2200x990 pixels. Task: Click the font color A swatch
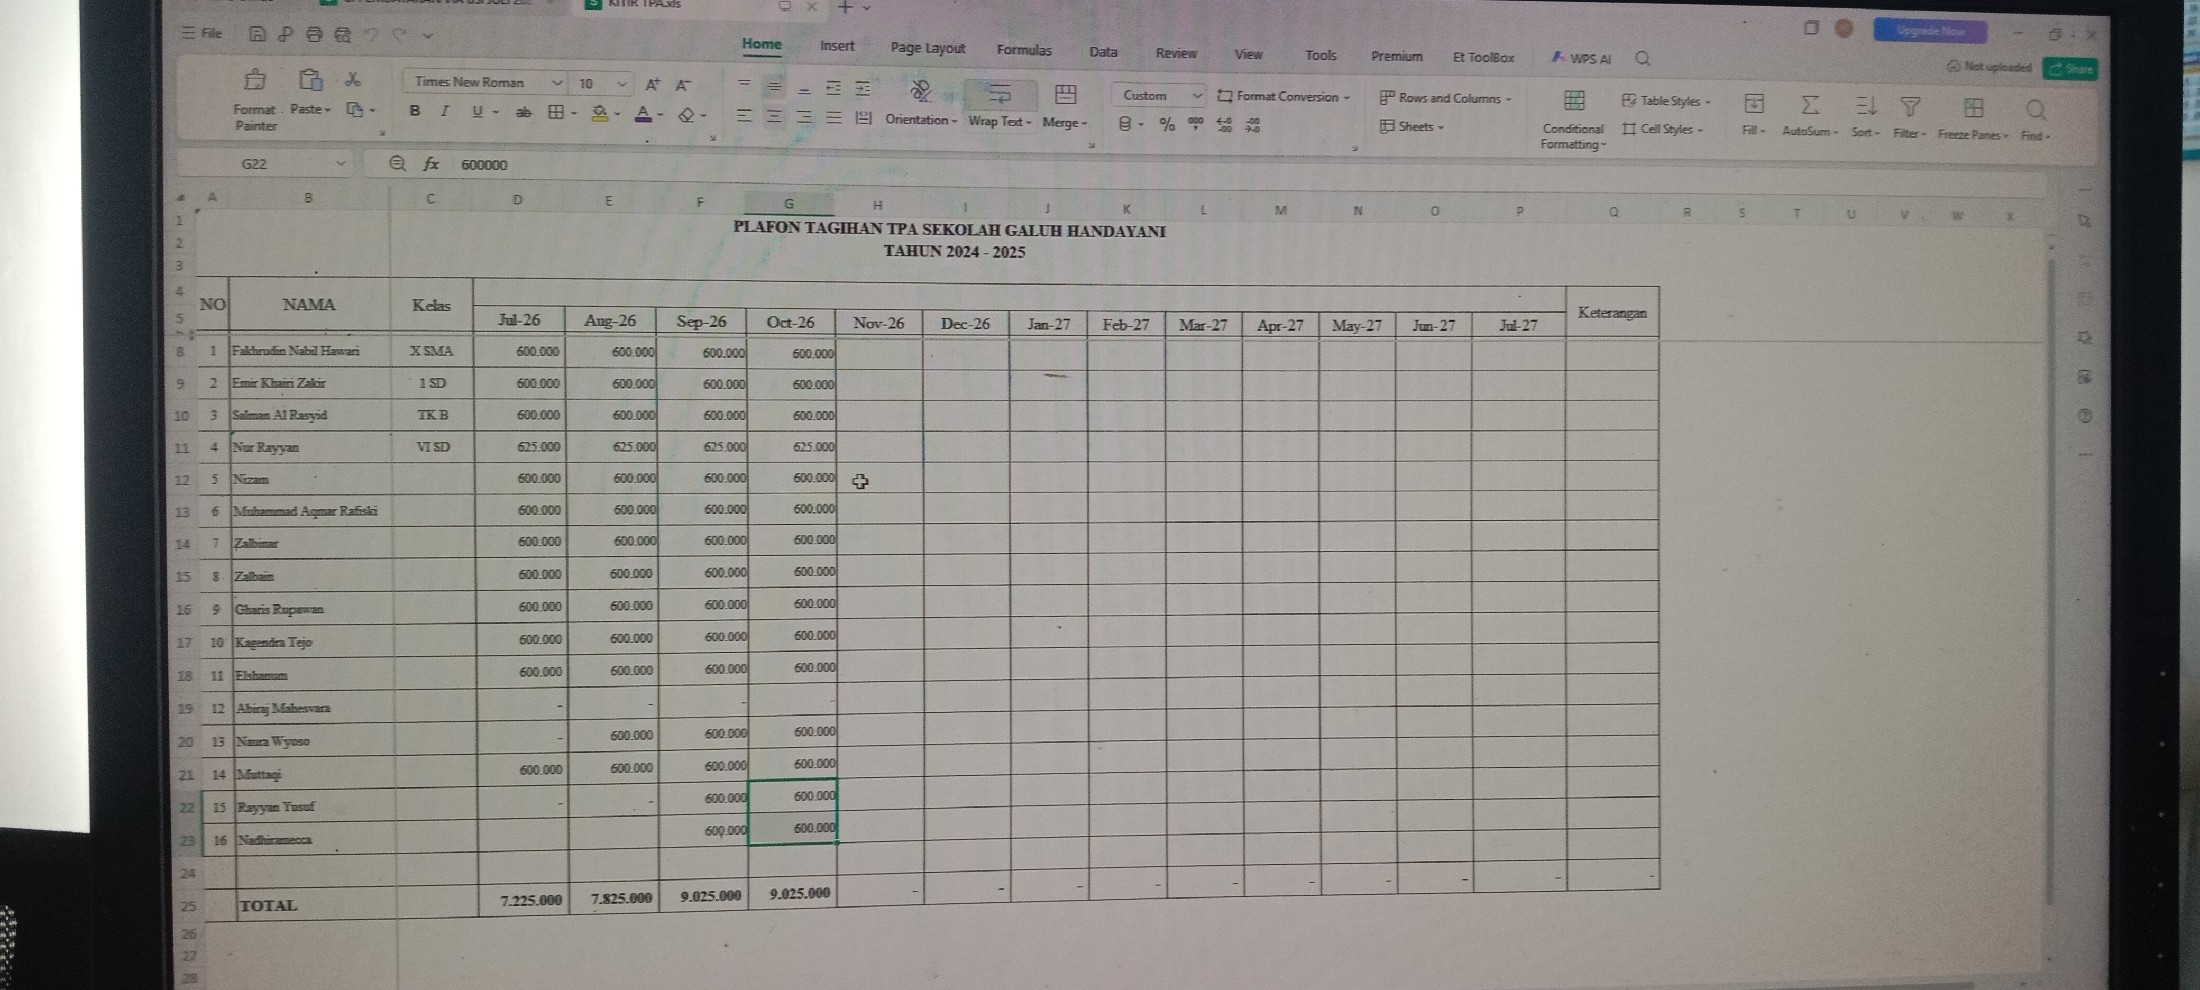click(x=644, y=114)
